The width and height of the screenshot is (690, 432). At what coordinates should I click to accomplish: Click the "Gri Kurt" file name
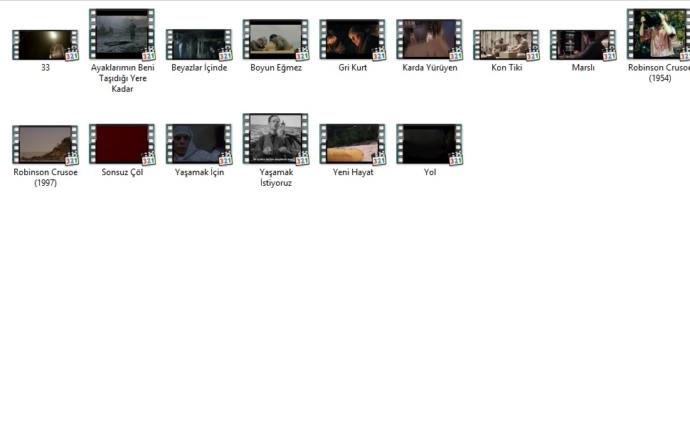[352, 68]
